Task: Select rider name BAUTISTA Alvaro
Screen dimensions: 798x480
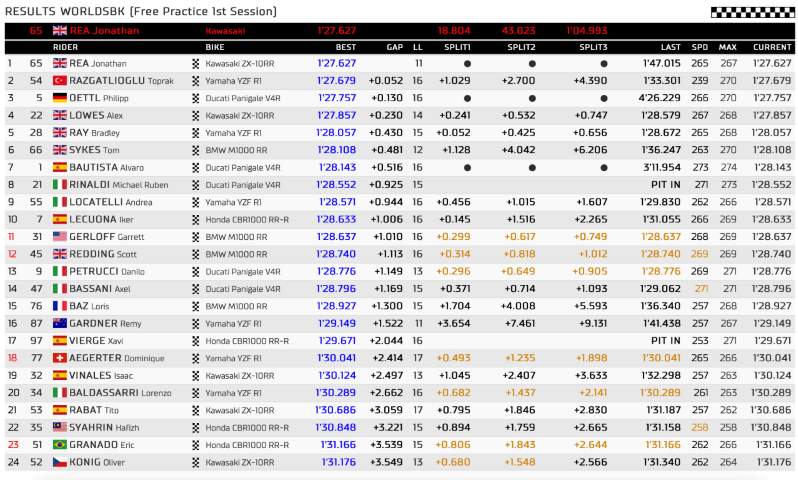Action: click(106, 167)
